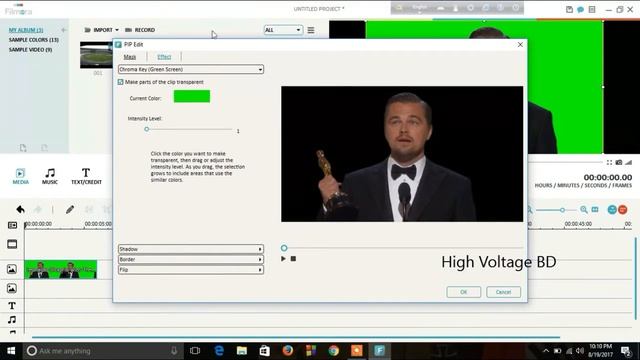The height and width of the screenshot is (360, 640).
Task: Open Firefox from the taskbar
Action: tap(288, 351)
